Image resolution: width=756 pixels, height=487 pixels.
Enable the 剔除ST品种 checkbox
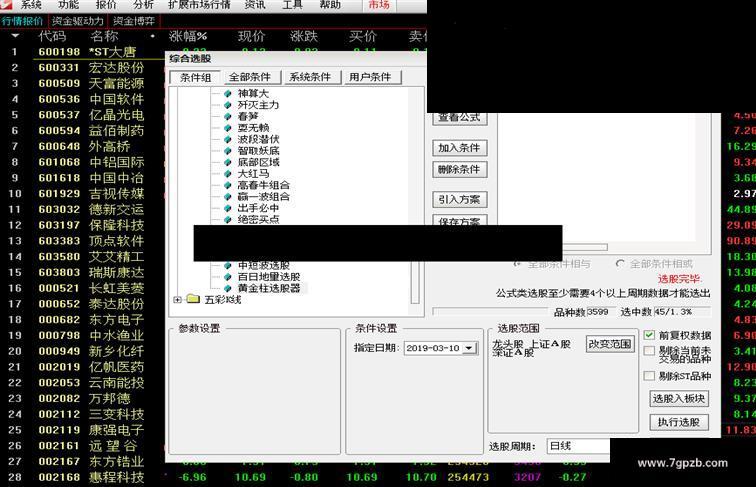point(649,376)
